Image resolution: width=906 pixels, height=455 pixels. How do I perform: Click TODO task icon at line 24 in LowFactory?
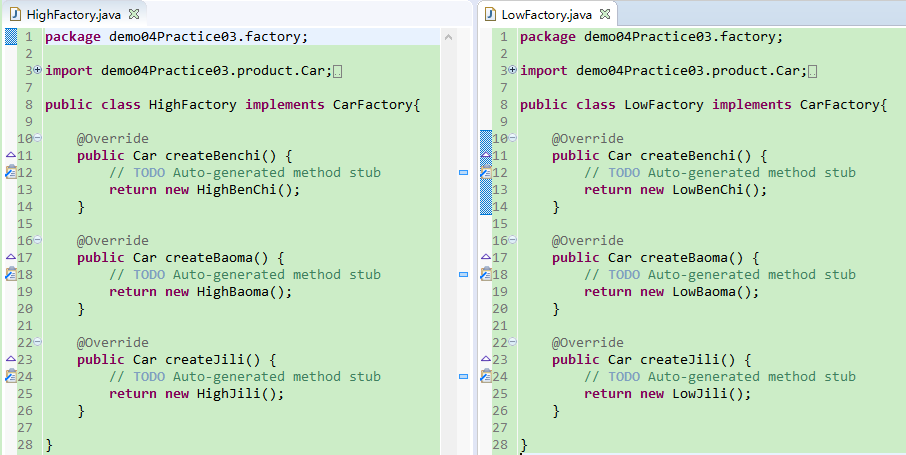(x=486, y=376)
